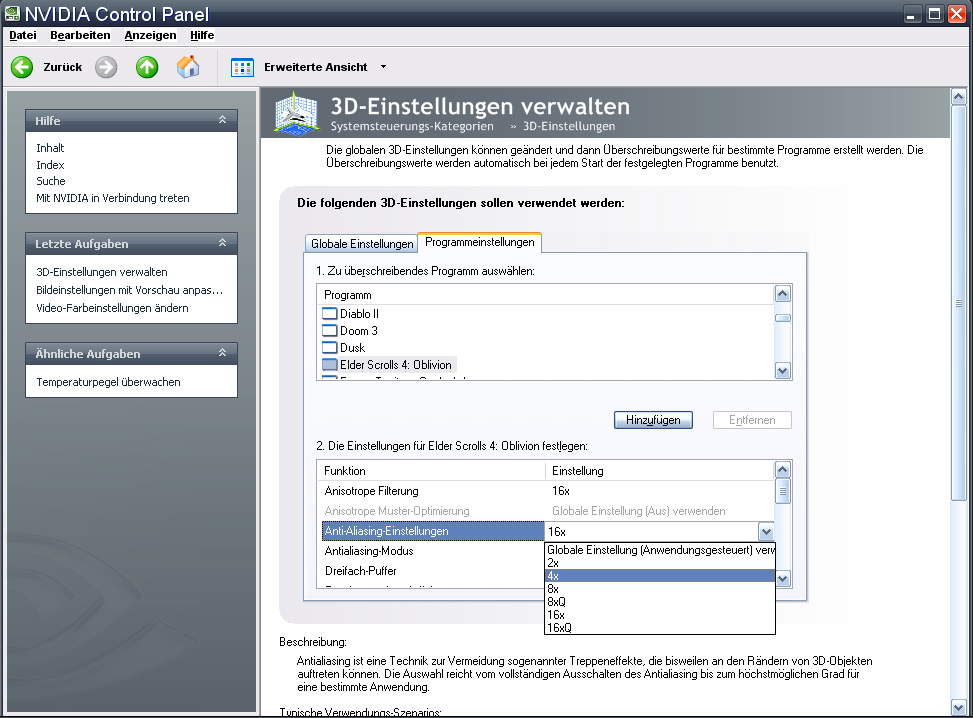Viewport: 973px width, 718px height.
Task: Click the Programm column header
Action: 546,295
